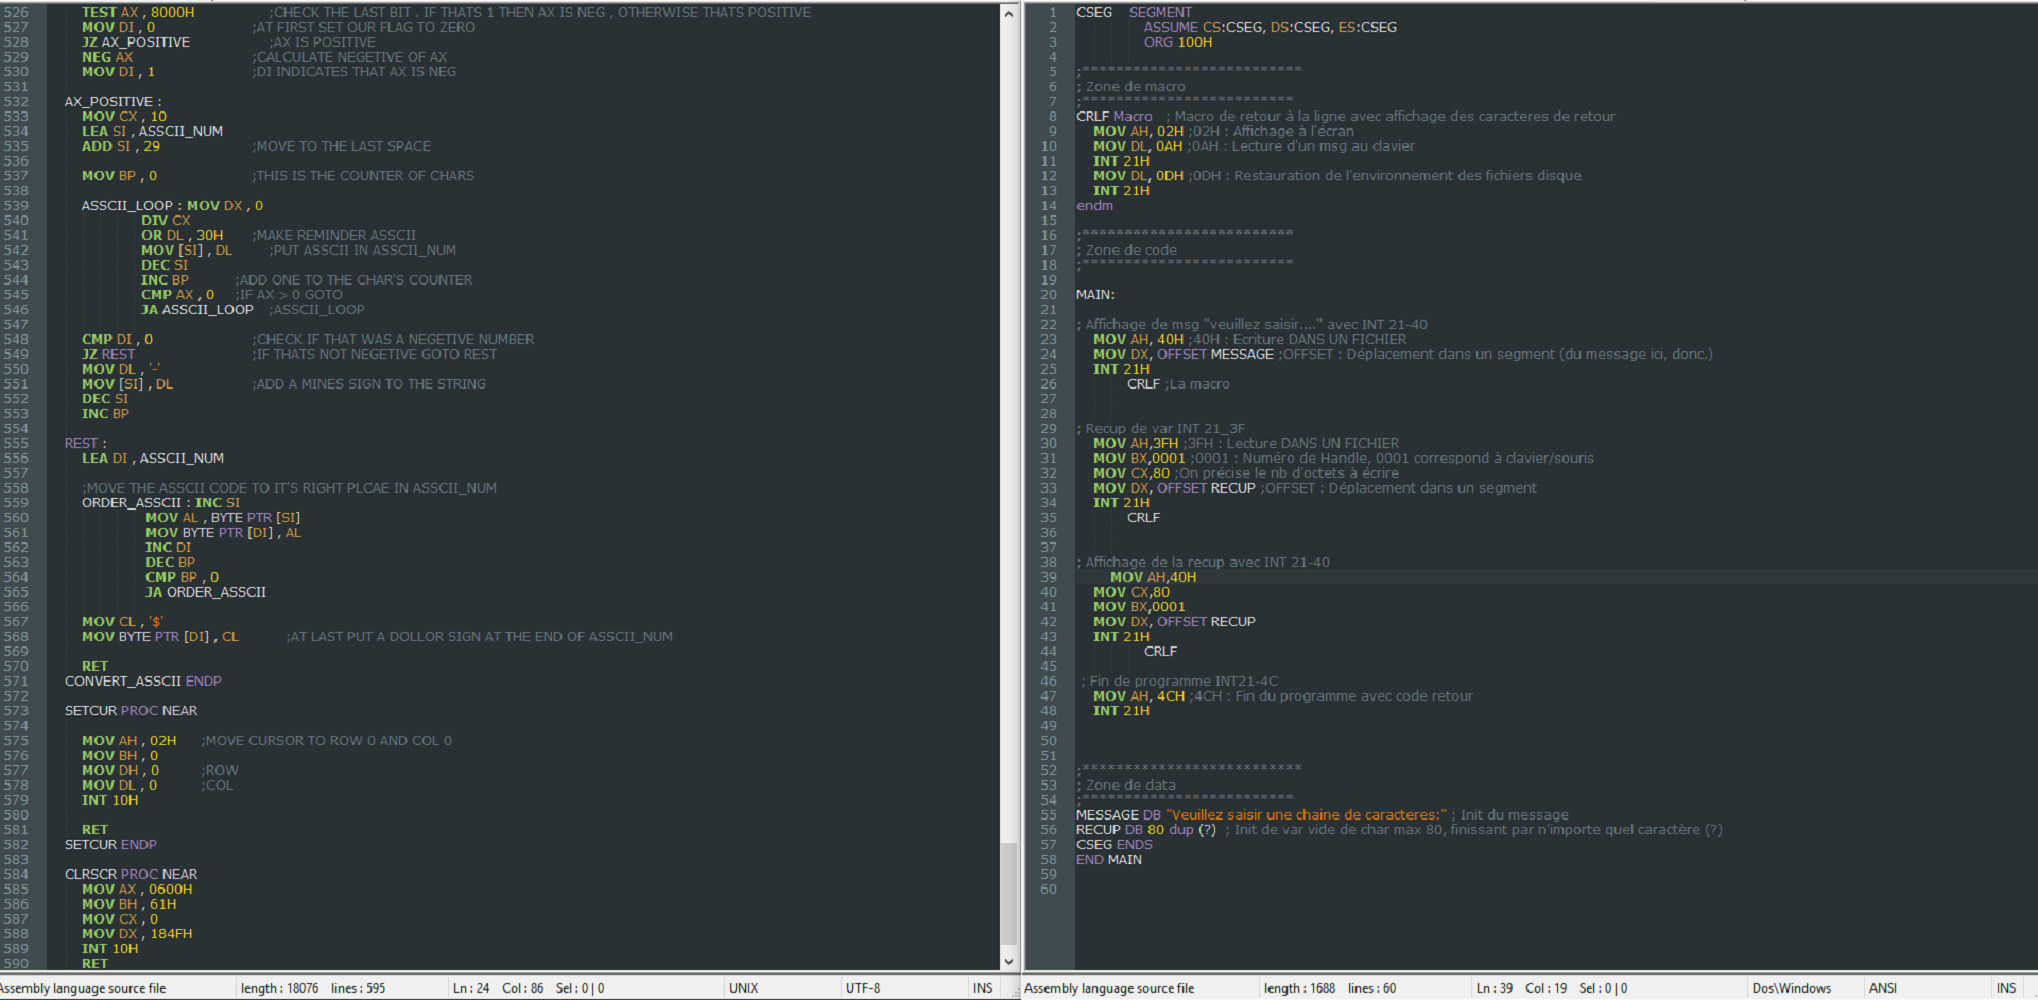The height and width of the screenshot is (1000, 2038).
Task: Click 'MOV AH, 4CH' on line 47
Action: 1139,696
